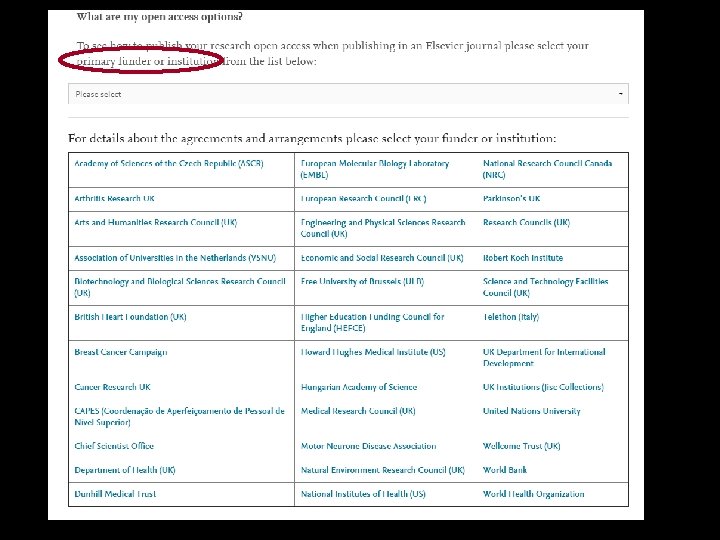This screenshot has width=720, height=540.
Task: Open World Health Organization link
Action: pos(534,494)
